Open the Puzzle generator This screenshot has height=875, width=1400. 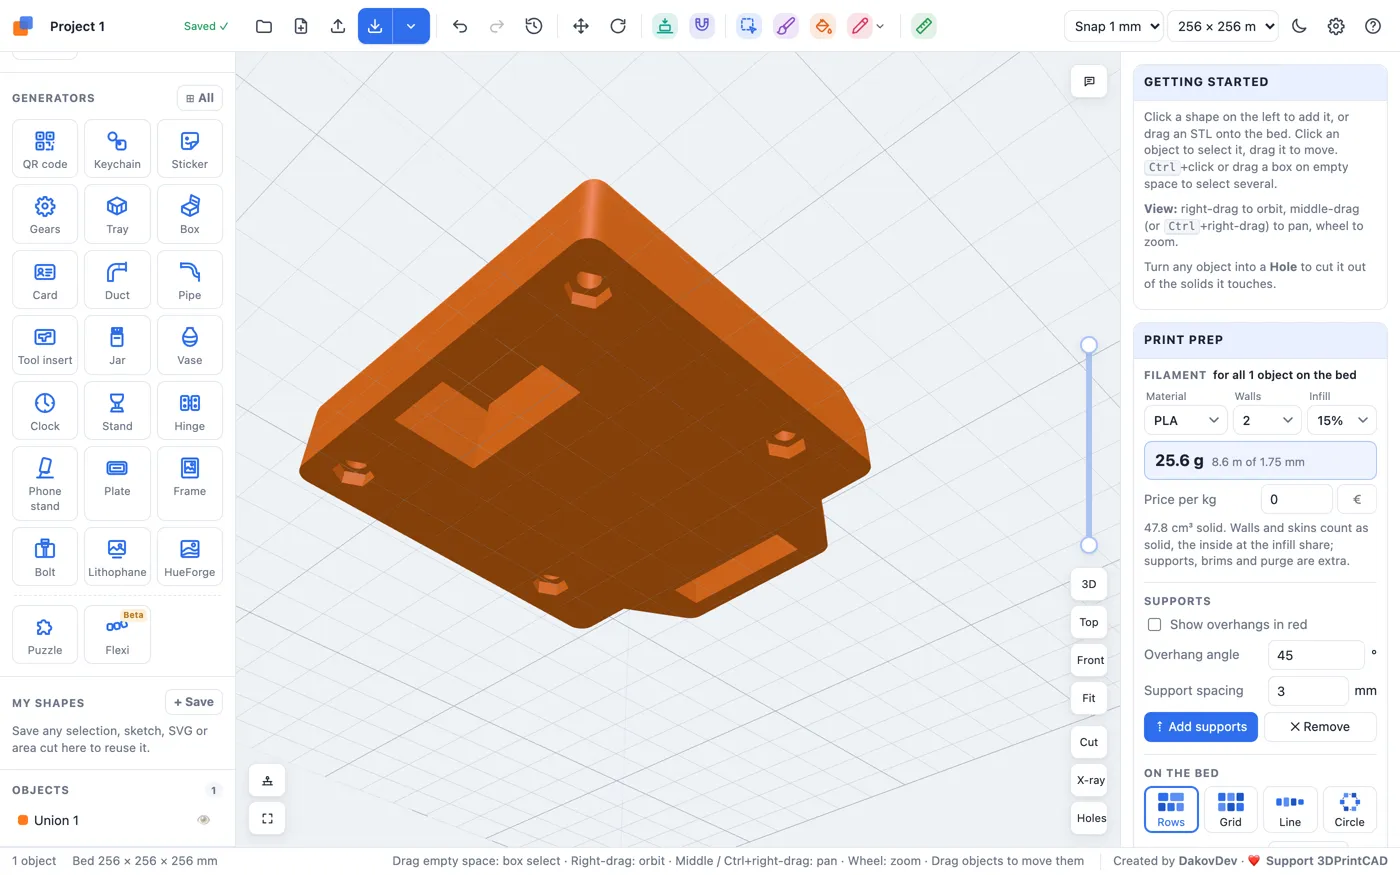pyautogui.click(x=45, y=635)
